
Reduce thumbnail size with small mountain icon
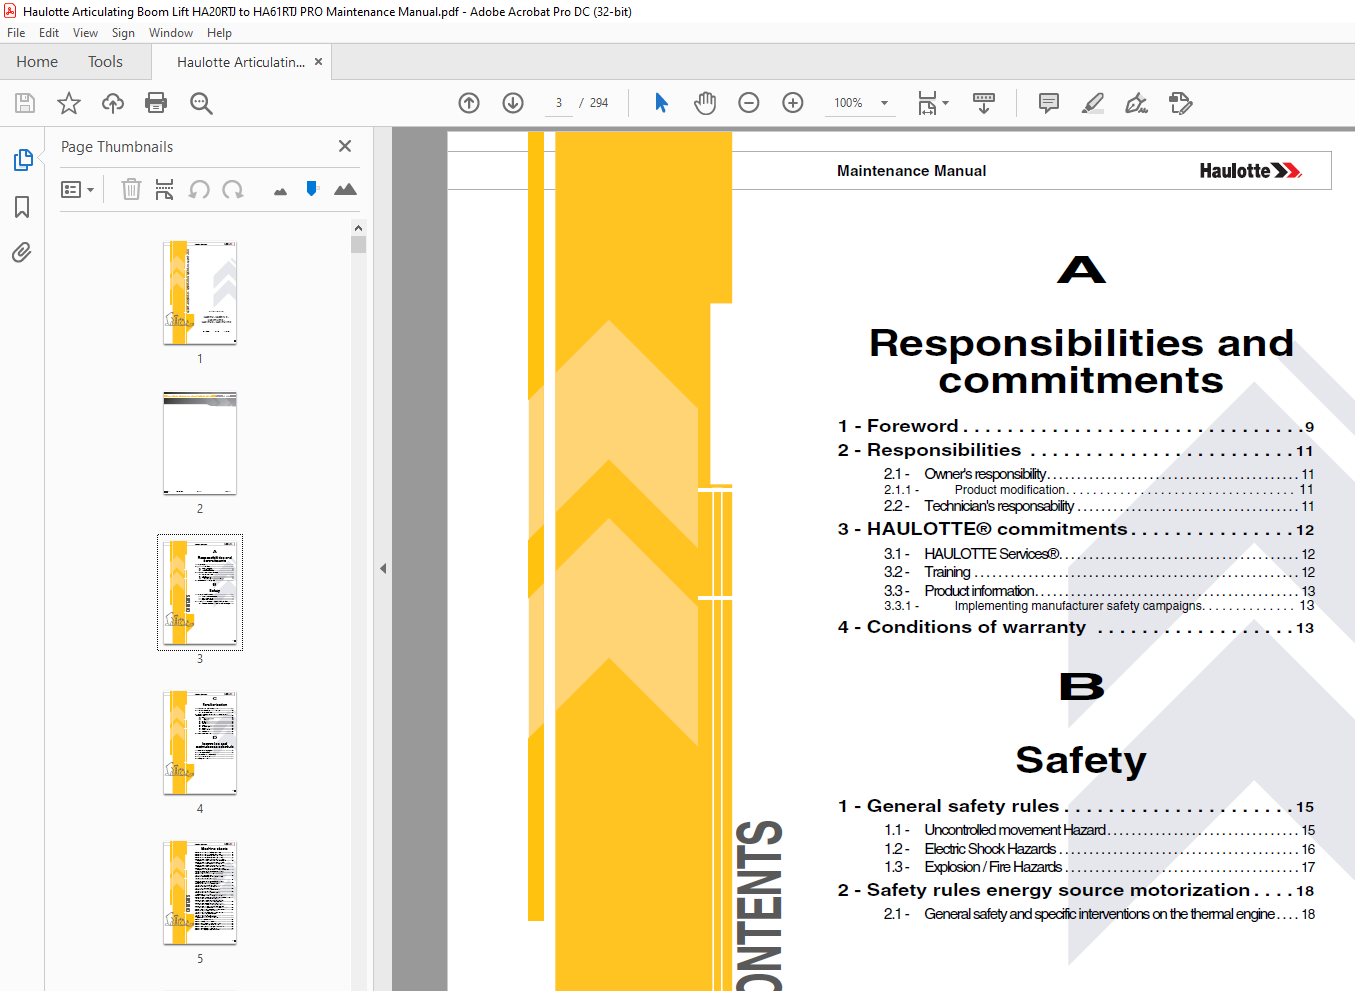coord(280,191)
